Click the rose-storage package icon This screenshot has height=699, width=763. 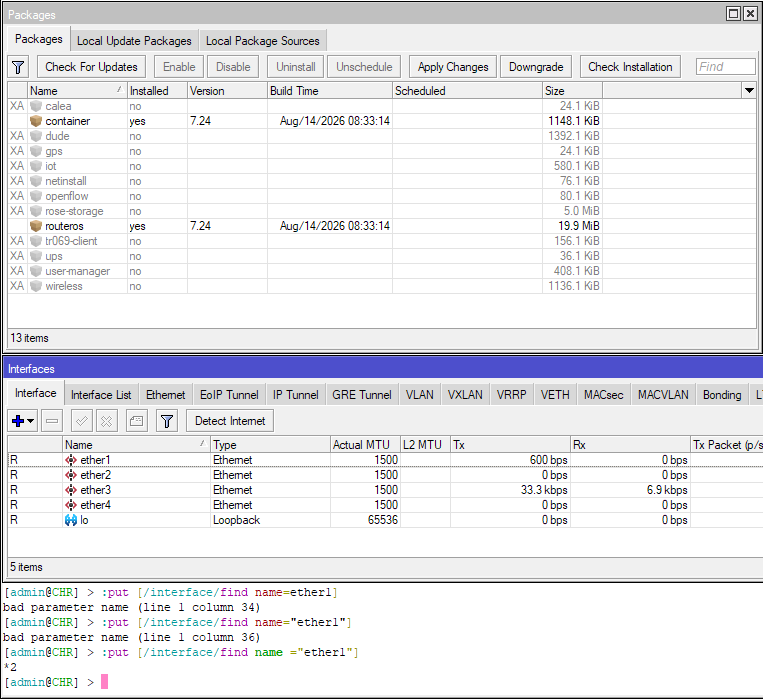[36, 211]
